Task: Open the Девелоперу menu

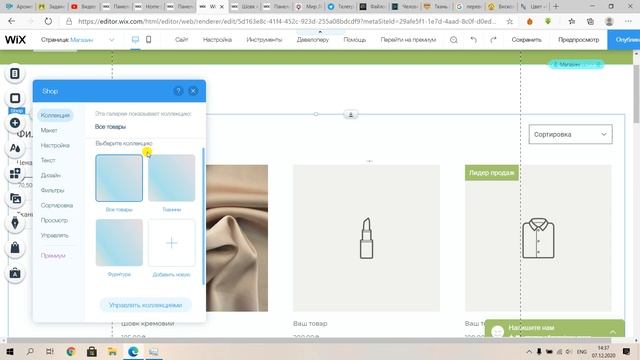Action: tap(313, 40)
